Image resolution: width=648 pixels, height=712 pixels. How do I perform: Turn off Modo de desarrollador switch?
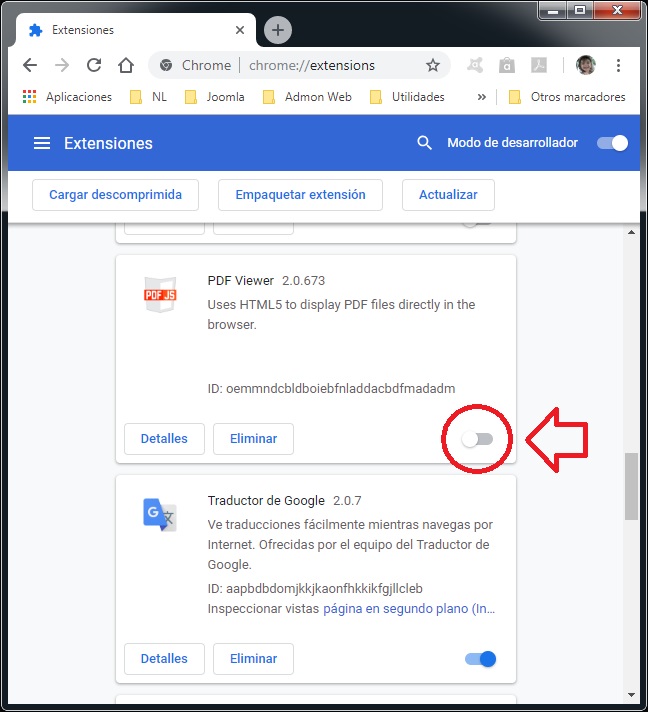pyautogui.click(x=612, y=143)
